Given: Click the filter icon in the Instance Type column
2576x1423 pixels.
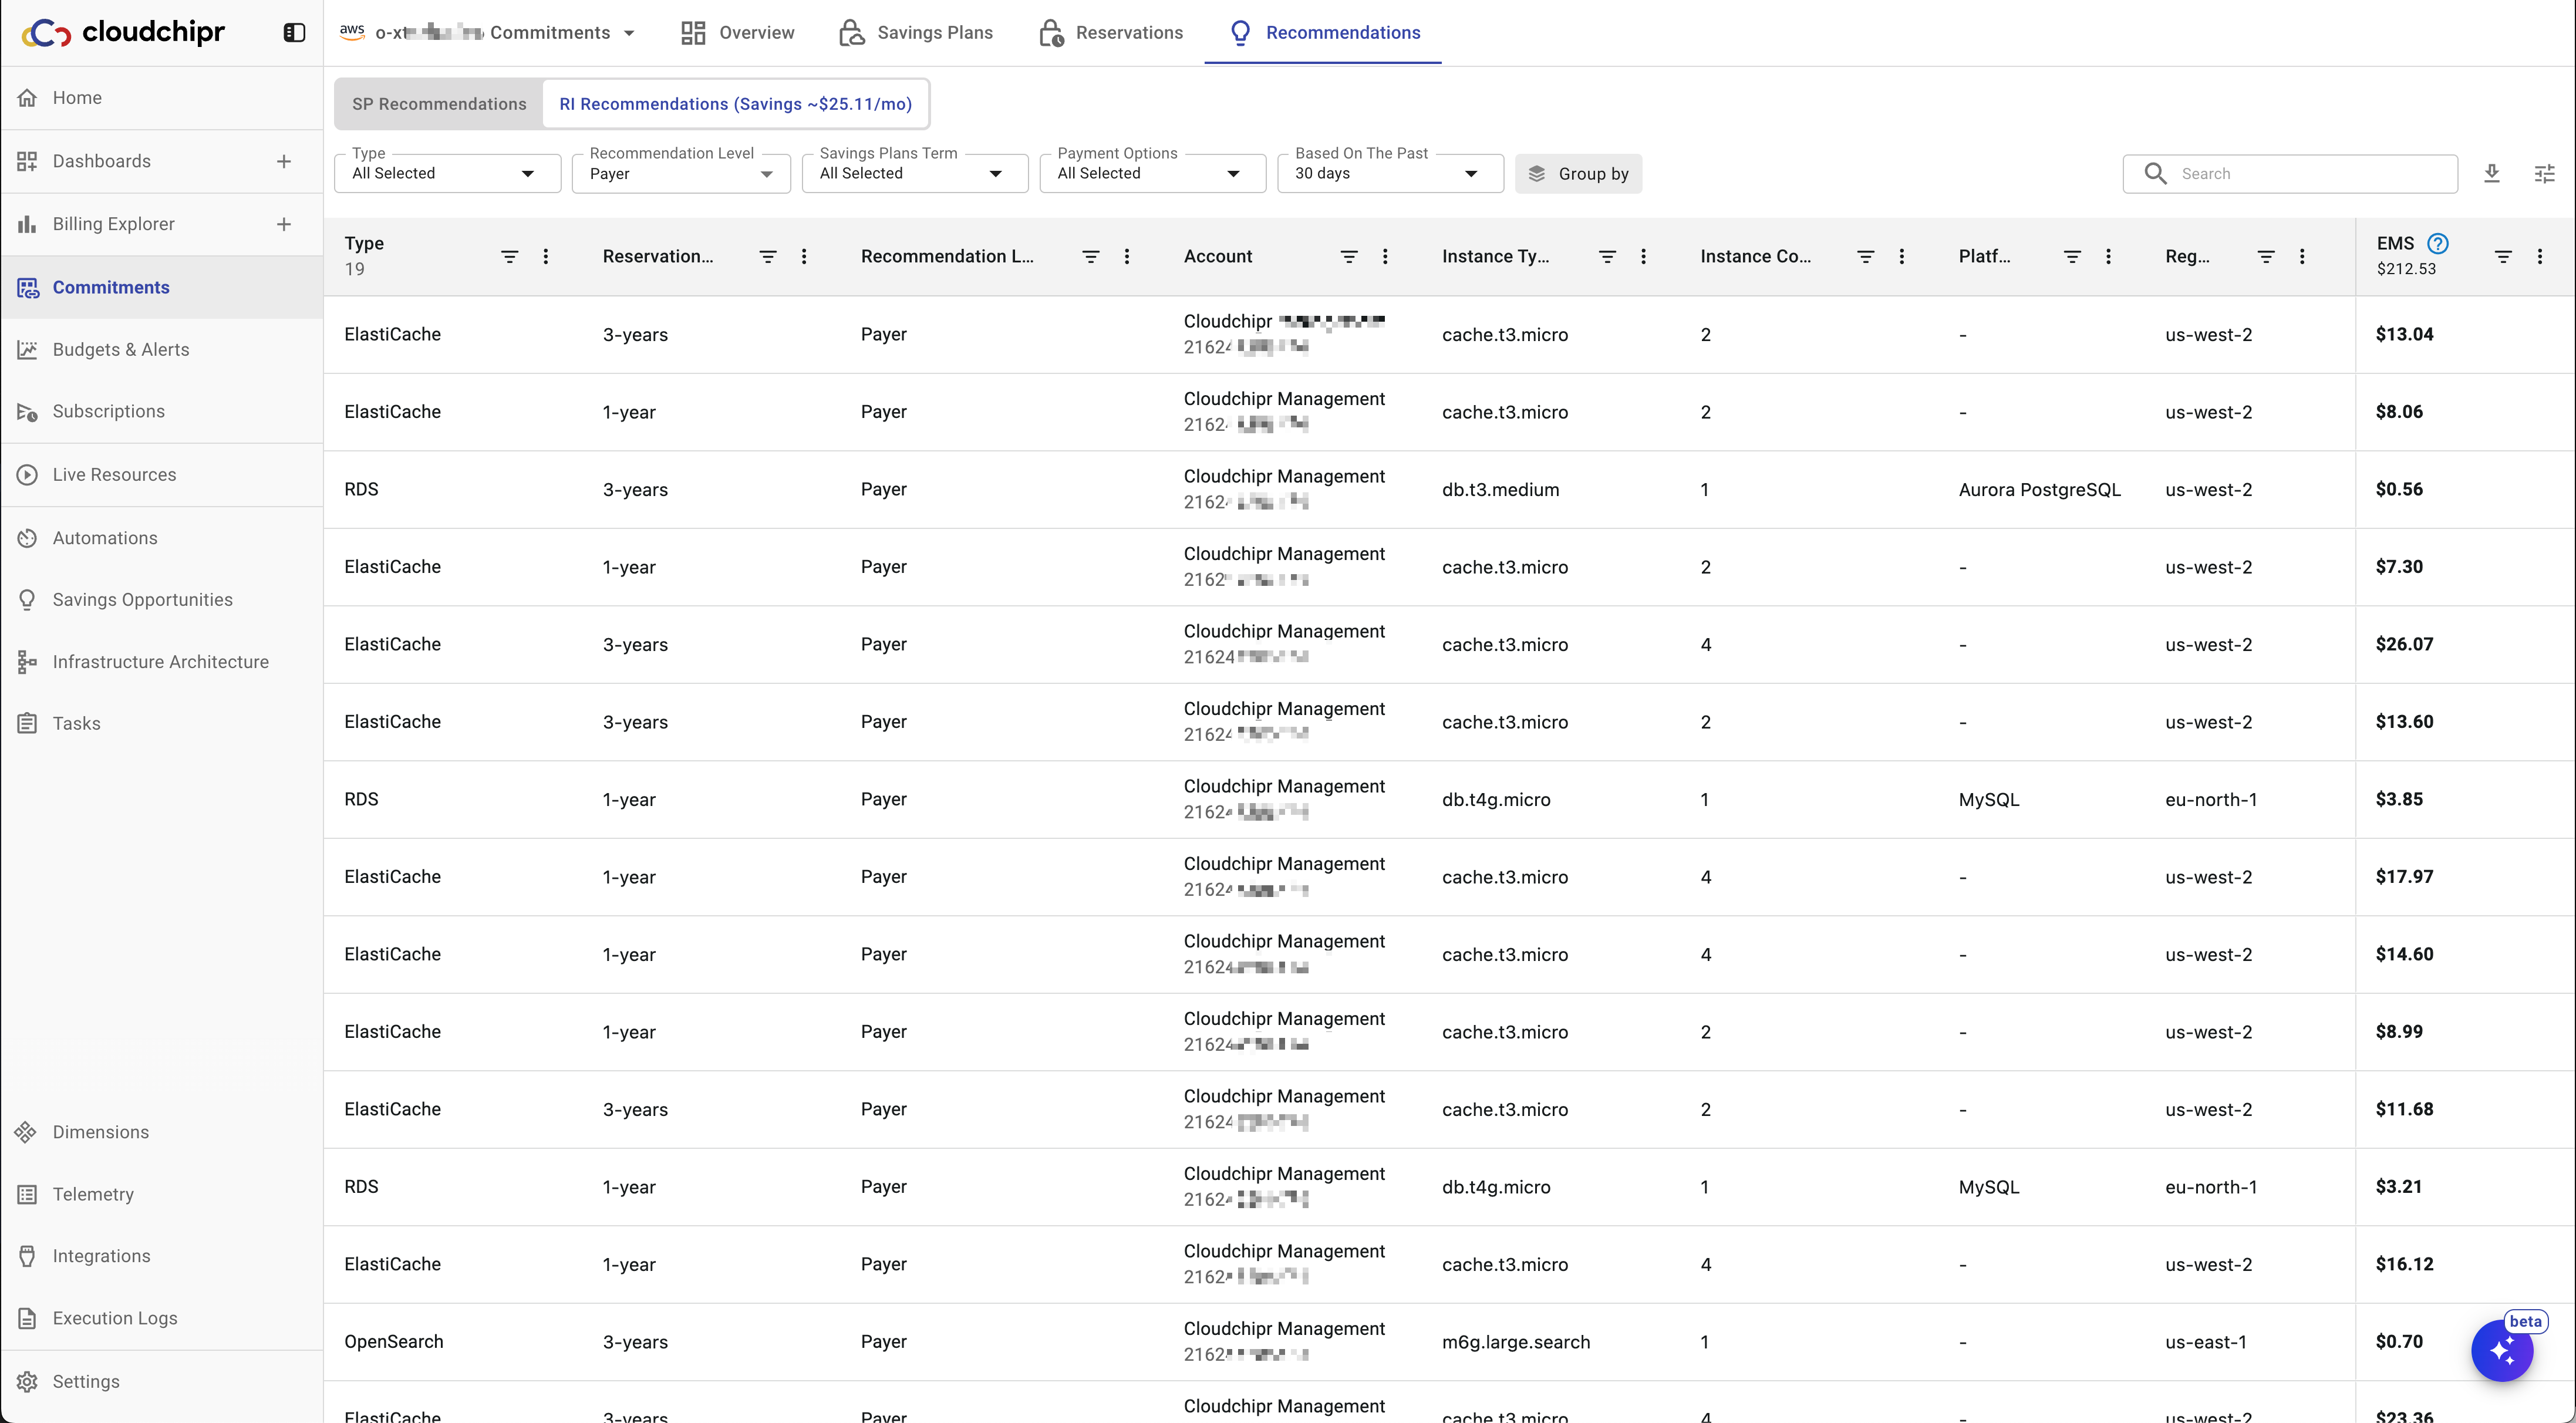Looking at the screenshot, I should 1607,257.
